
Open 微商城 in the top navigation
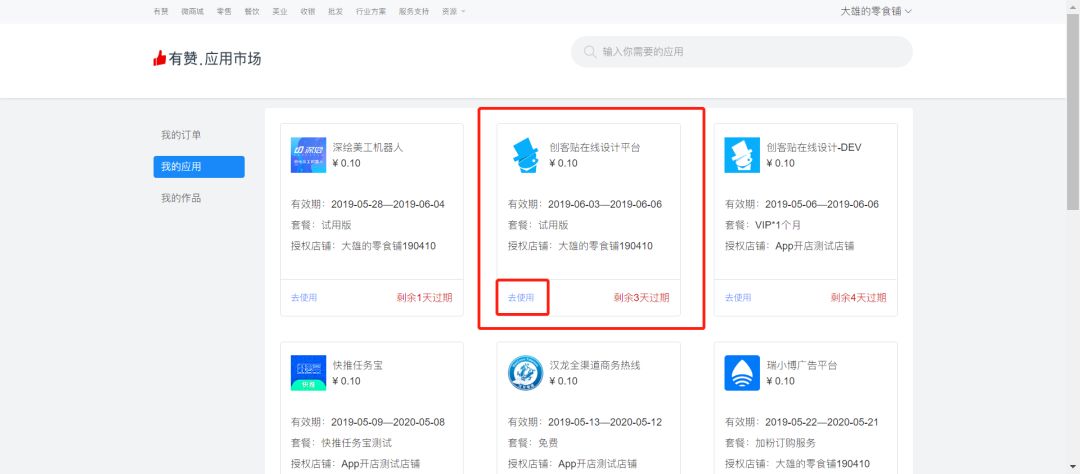point(192,11)
